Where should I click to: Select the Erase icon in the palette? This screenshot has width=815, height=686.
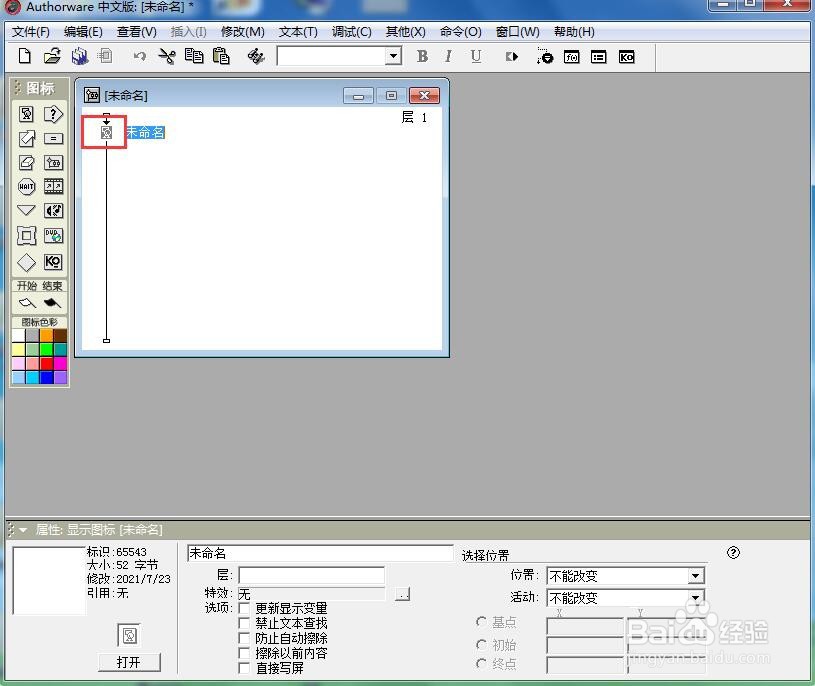click(x=26, y=163)
